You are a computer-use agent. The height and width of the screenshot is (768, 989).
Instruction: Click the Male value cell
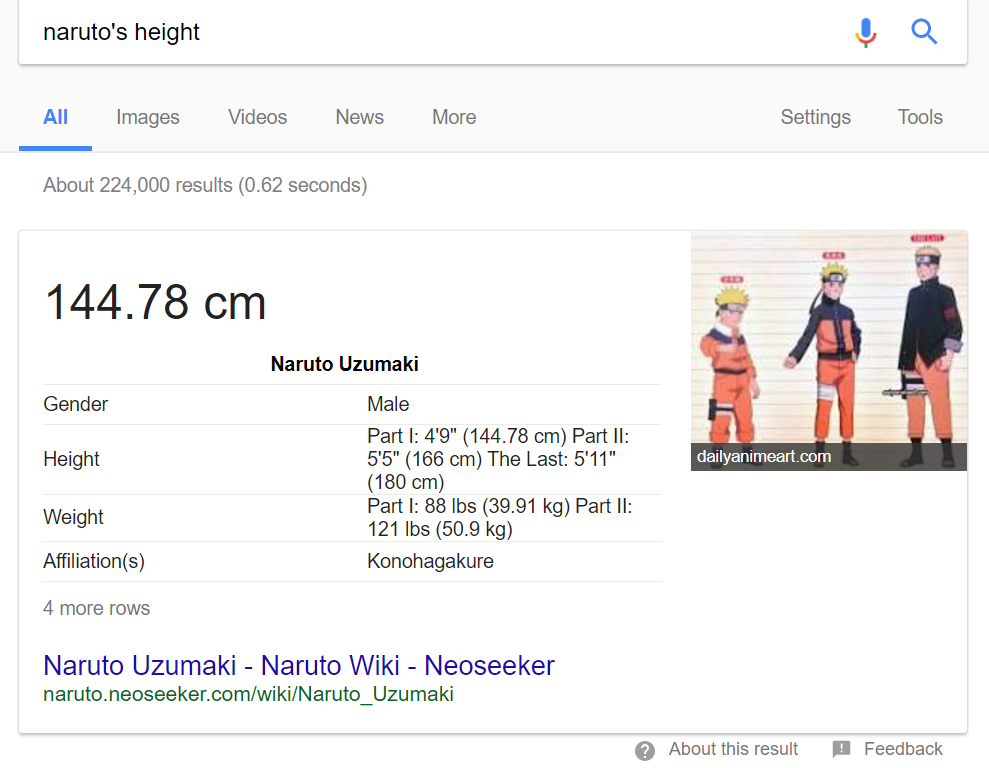(x=388, y=404)
